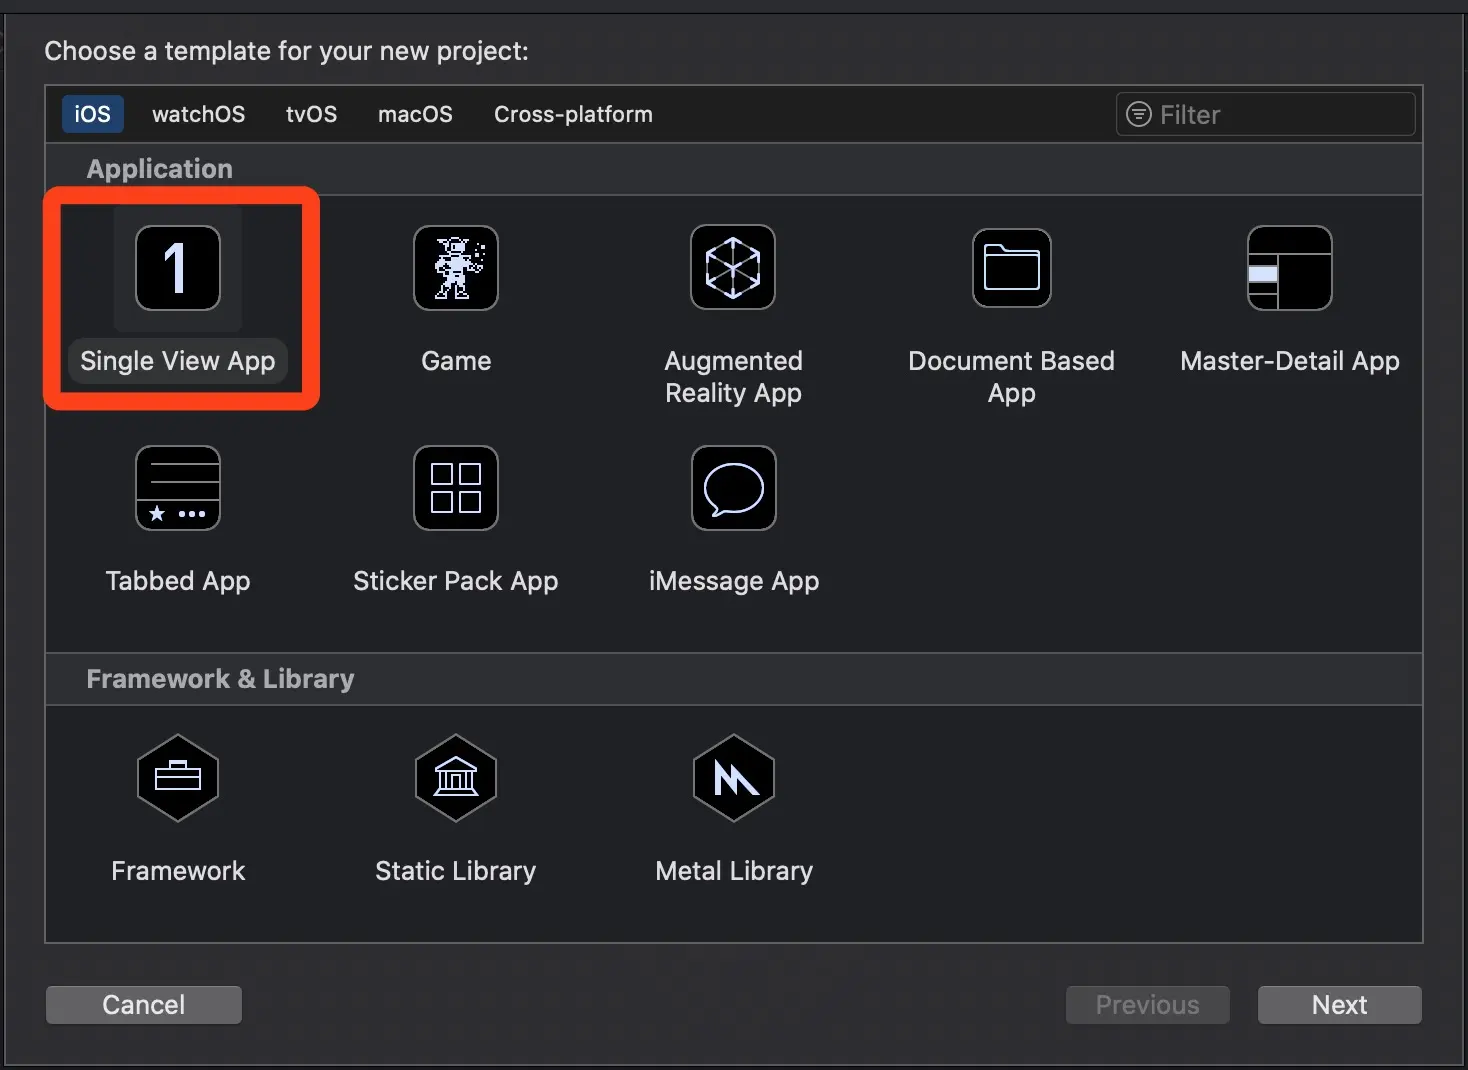Pick the iMessage App speech bubble icon
This screenshot has width=1468, height=1070.
(734, 488)
